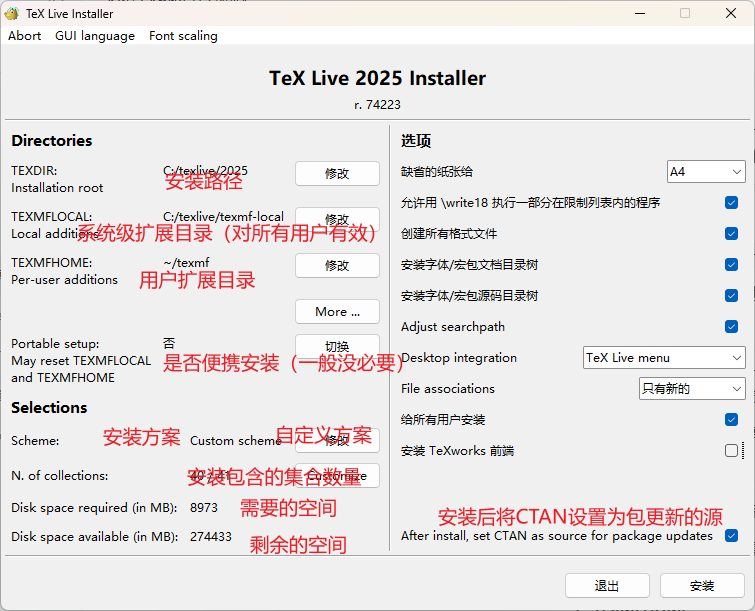This screenshot has width=755, height=611.
Task: Disable the Adjust searchpath checkbox
Action: [732, 327]
